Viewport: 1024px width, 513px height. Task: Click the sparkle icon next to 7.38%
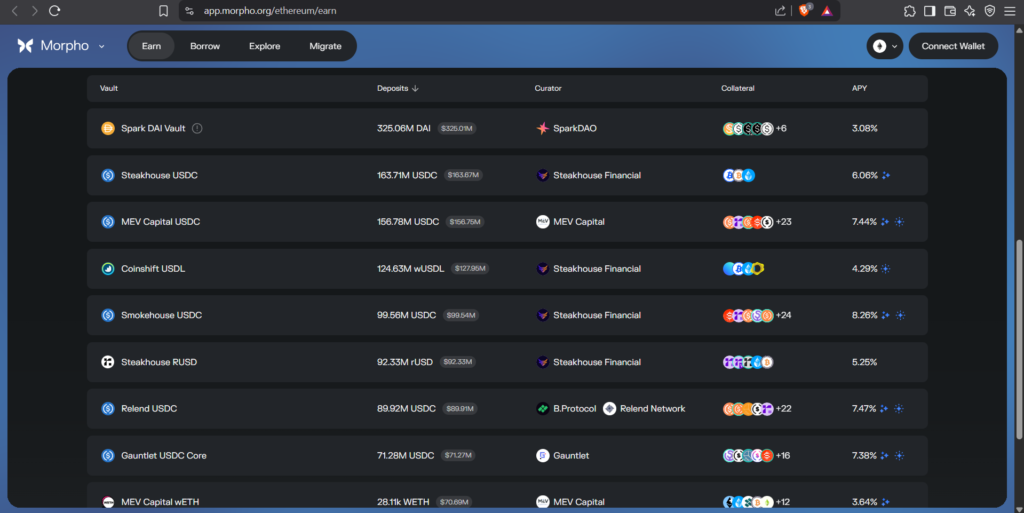885,456
